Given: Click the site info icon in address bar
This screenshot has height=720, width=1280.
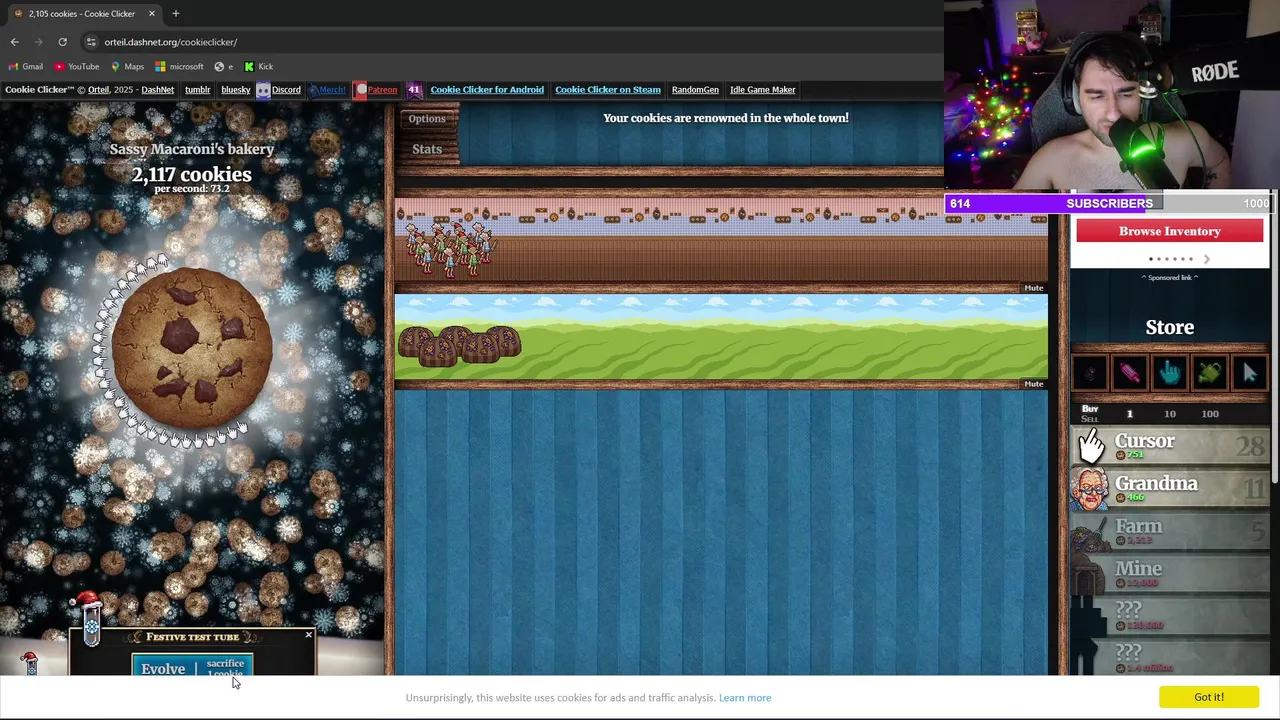Looking at the screenshot, I should [x=91, y=42].
